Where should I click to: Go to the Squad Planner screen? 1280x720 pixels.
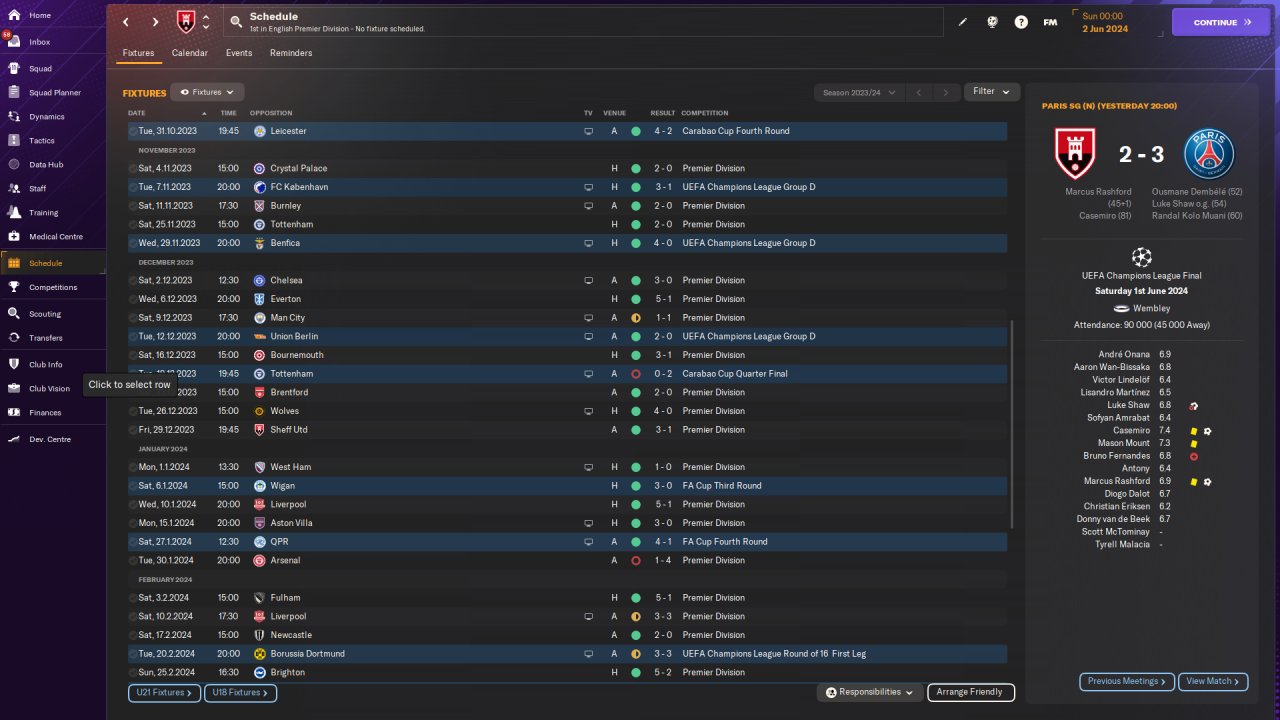tap(55, 93)
